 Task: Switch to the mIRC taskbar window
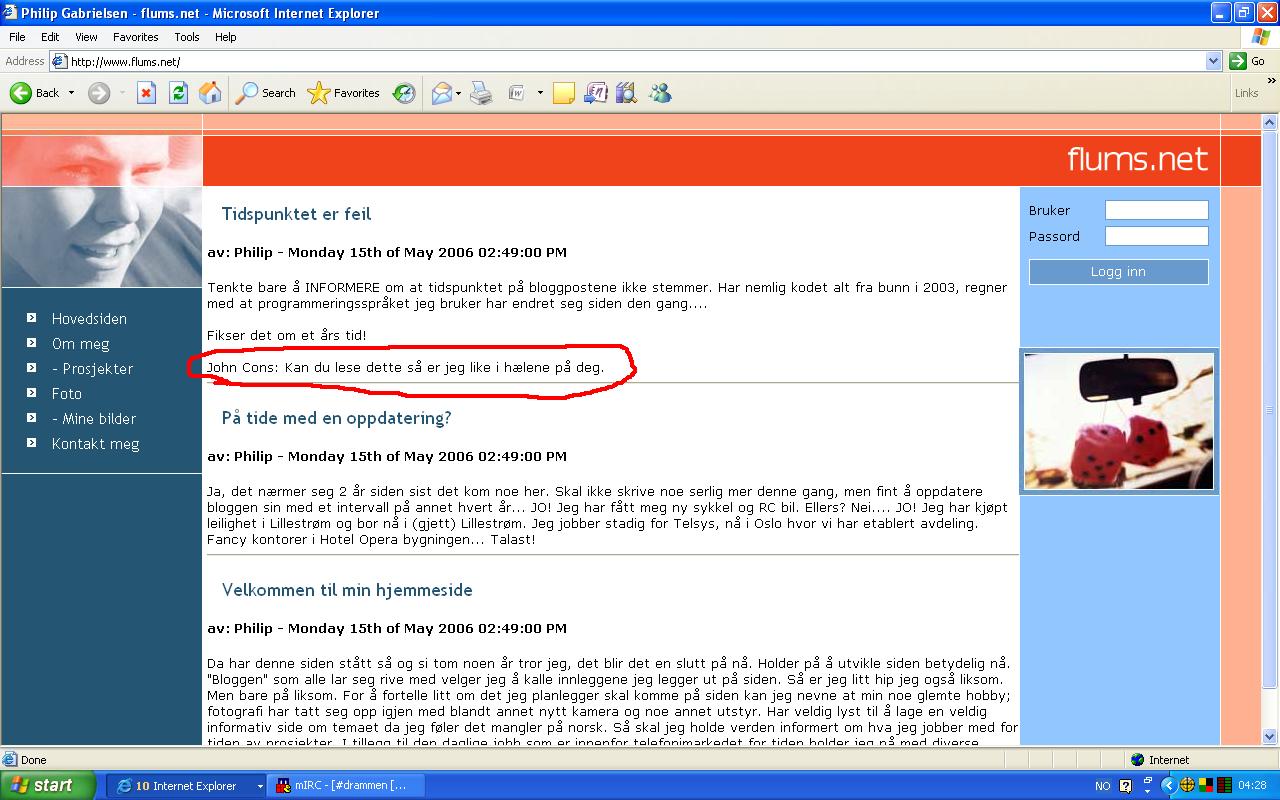pos(346,786)
